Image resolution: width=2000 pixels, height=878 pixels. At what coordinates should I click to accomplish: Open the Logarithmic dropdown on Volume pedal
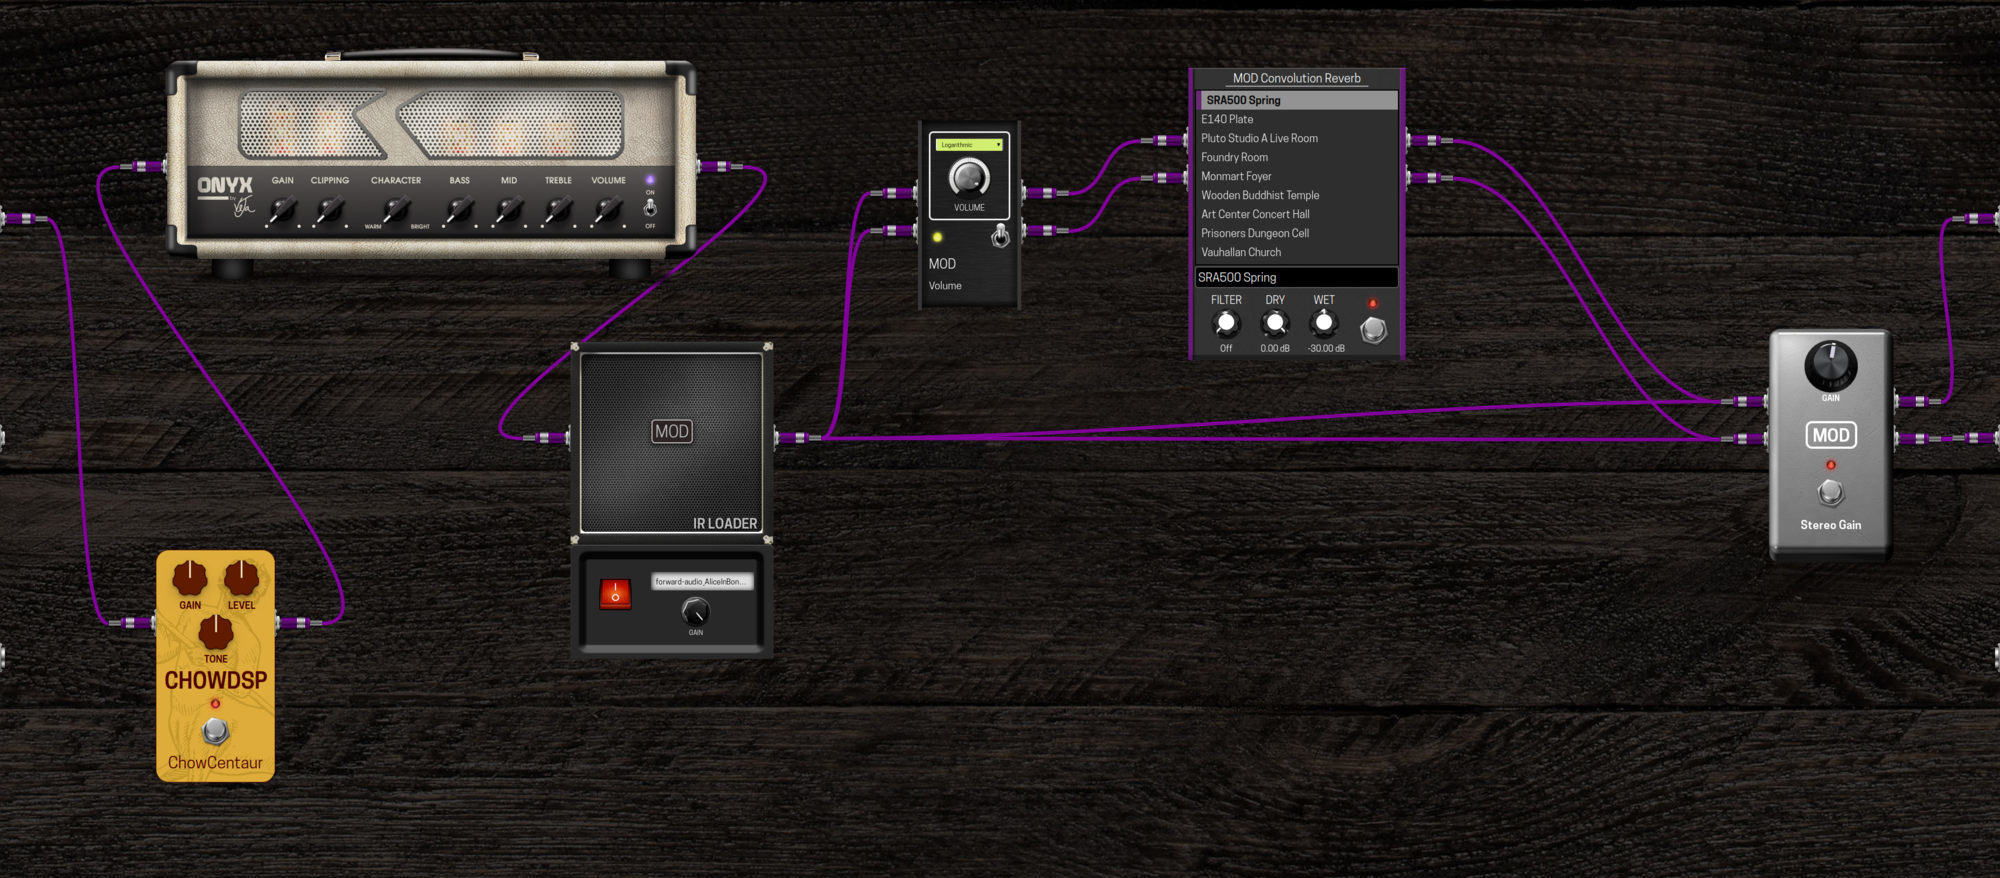click(969, 145)
